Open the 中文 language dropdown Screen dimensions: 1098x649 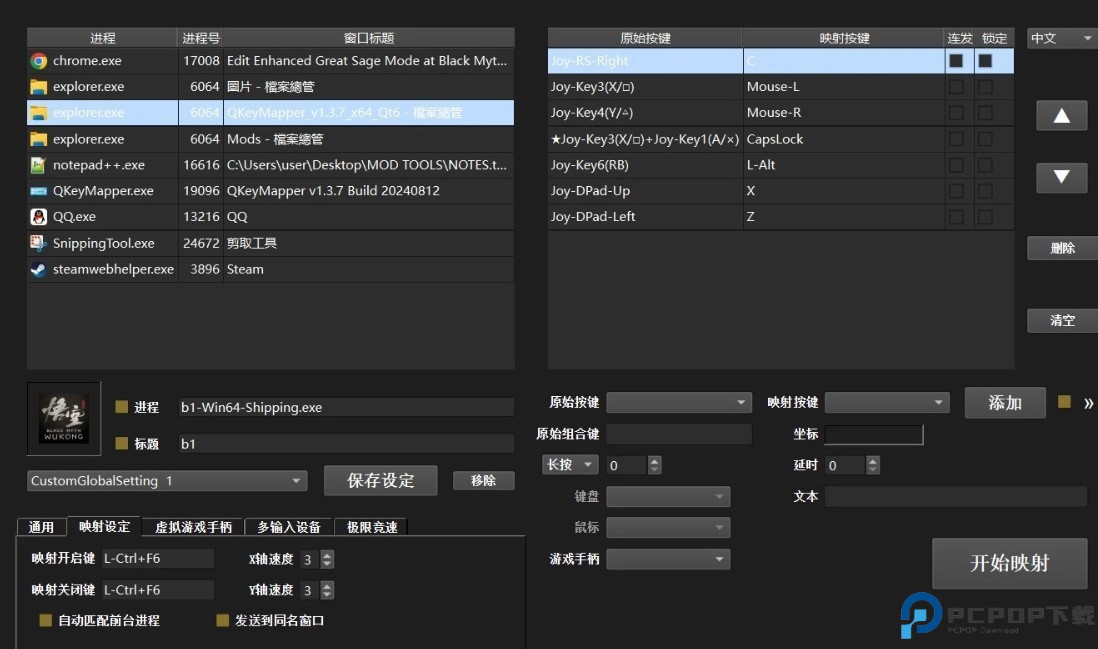1062,39
